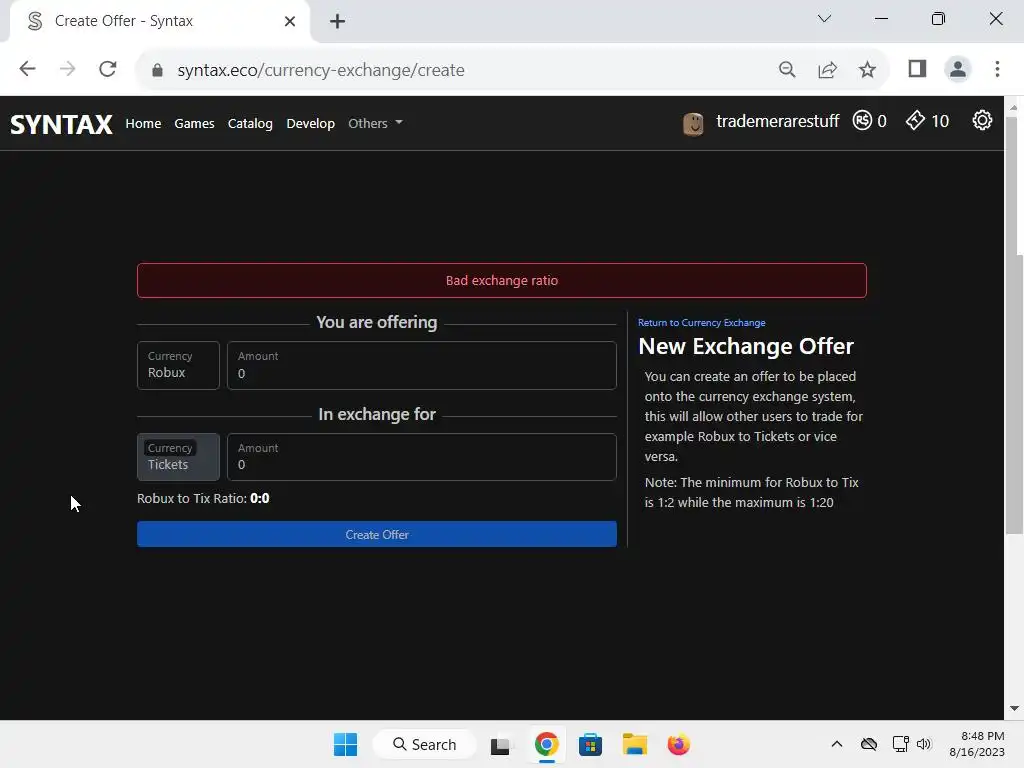
Task: Click the page vertical scrollbar thumb
Action: coord(1014,327)
